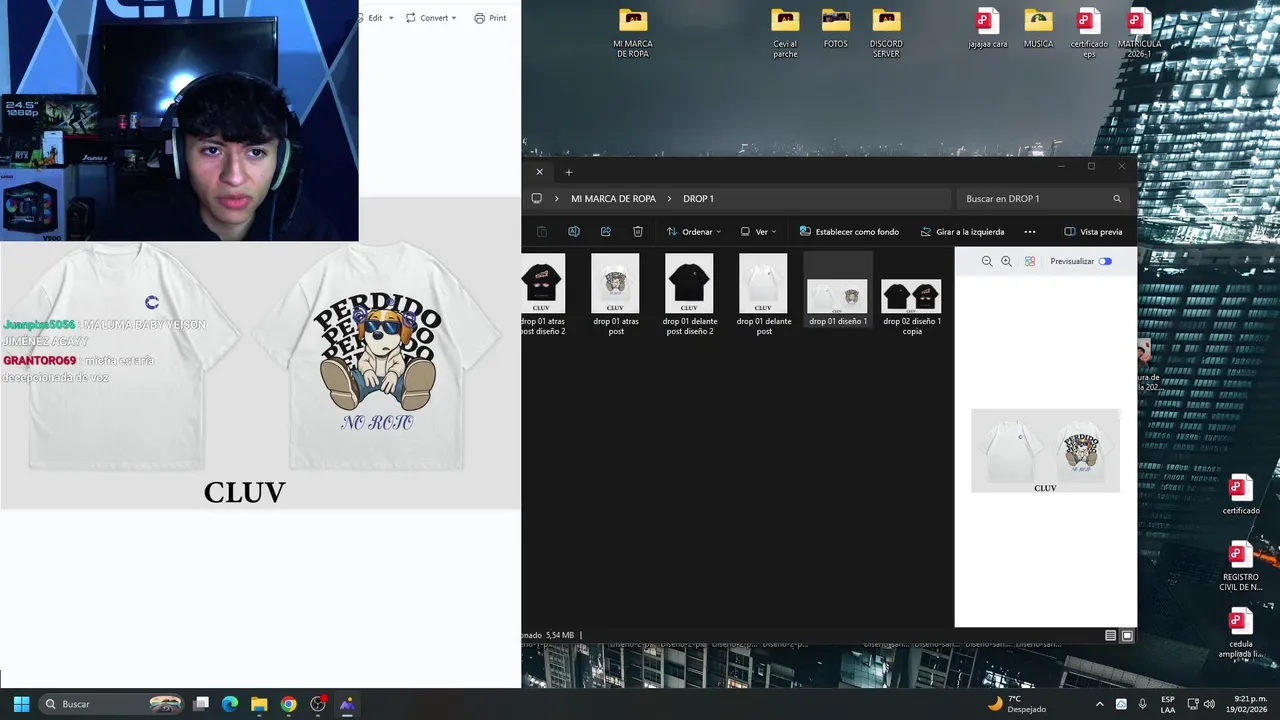Image resolution: width=1280 pixels, height=720 pixels.
Task: Open Microsoft Edge from taskbar
Action: 230,704
